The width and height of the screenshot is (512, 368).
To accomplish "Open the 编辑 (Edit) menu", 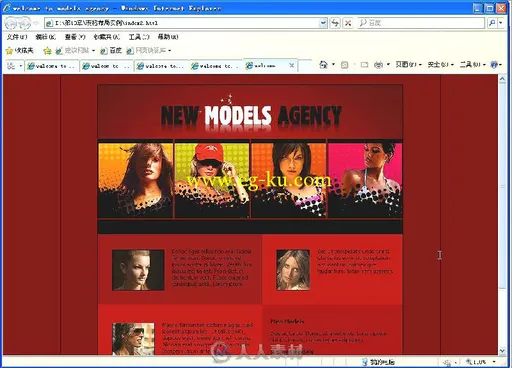I will click(x=46, y=37).
